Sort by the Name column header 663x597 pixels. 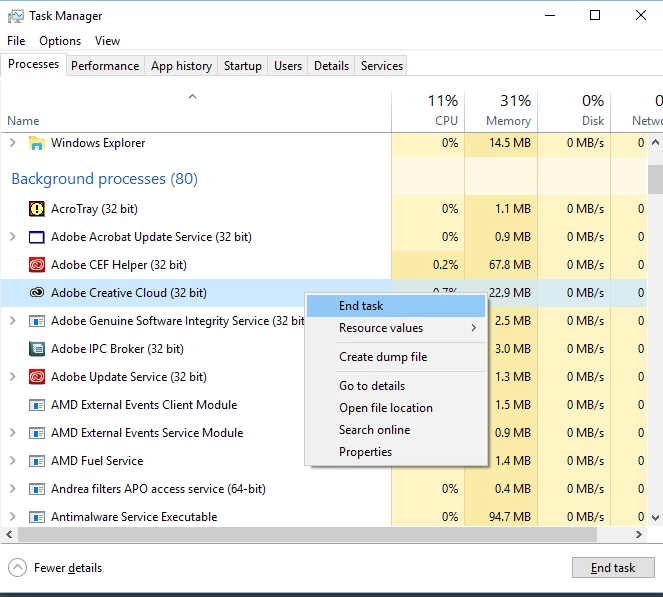pyautogui.click(x=196, y=111)
